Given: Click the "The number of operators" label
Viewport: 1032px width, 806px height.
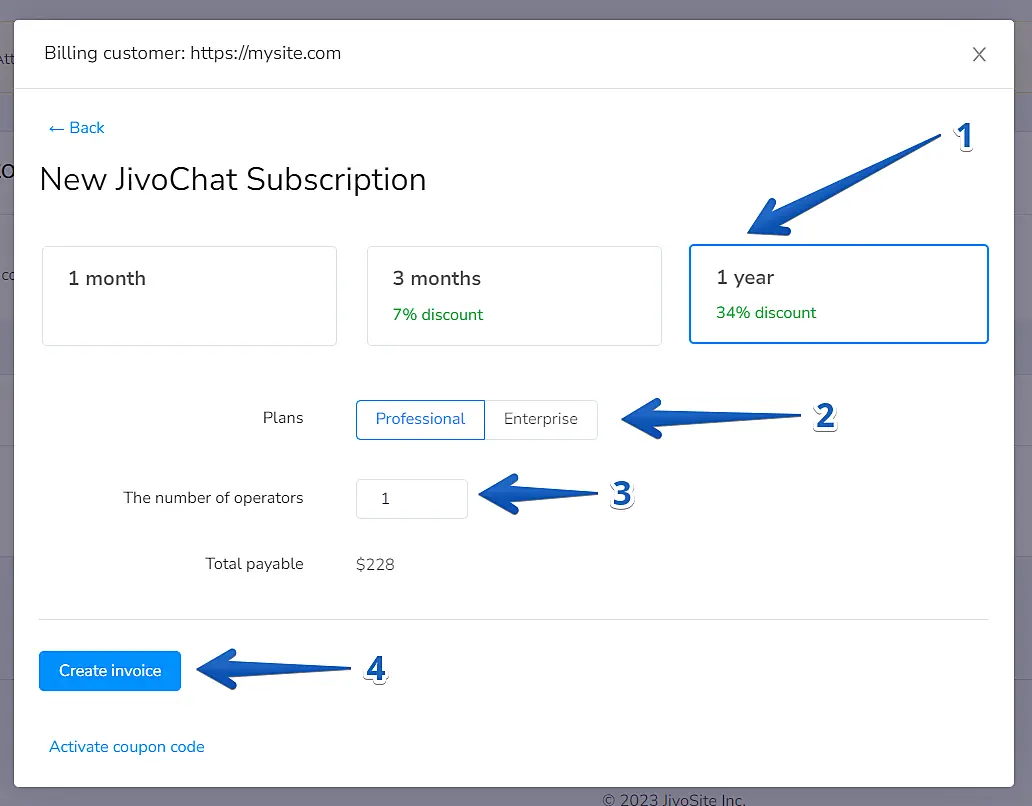Looking at the screenshot, I should [x=213, y=498].
